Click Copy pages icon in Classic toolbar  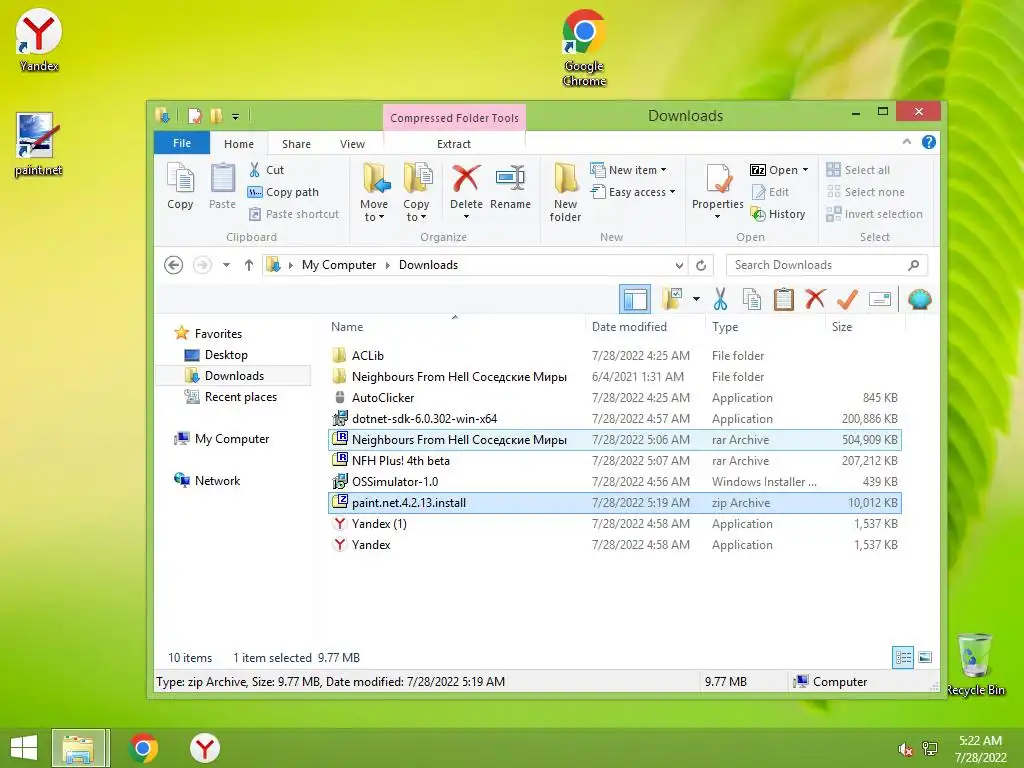(x=752, y=300)
